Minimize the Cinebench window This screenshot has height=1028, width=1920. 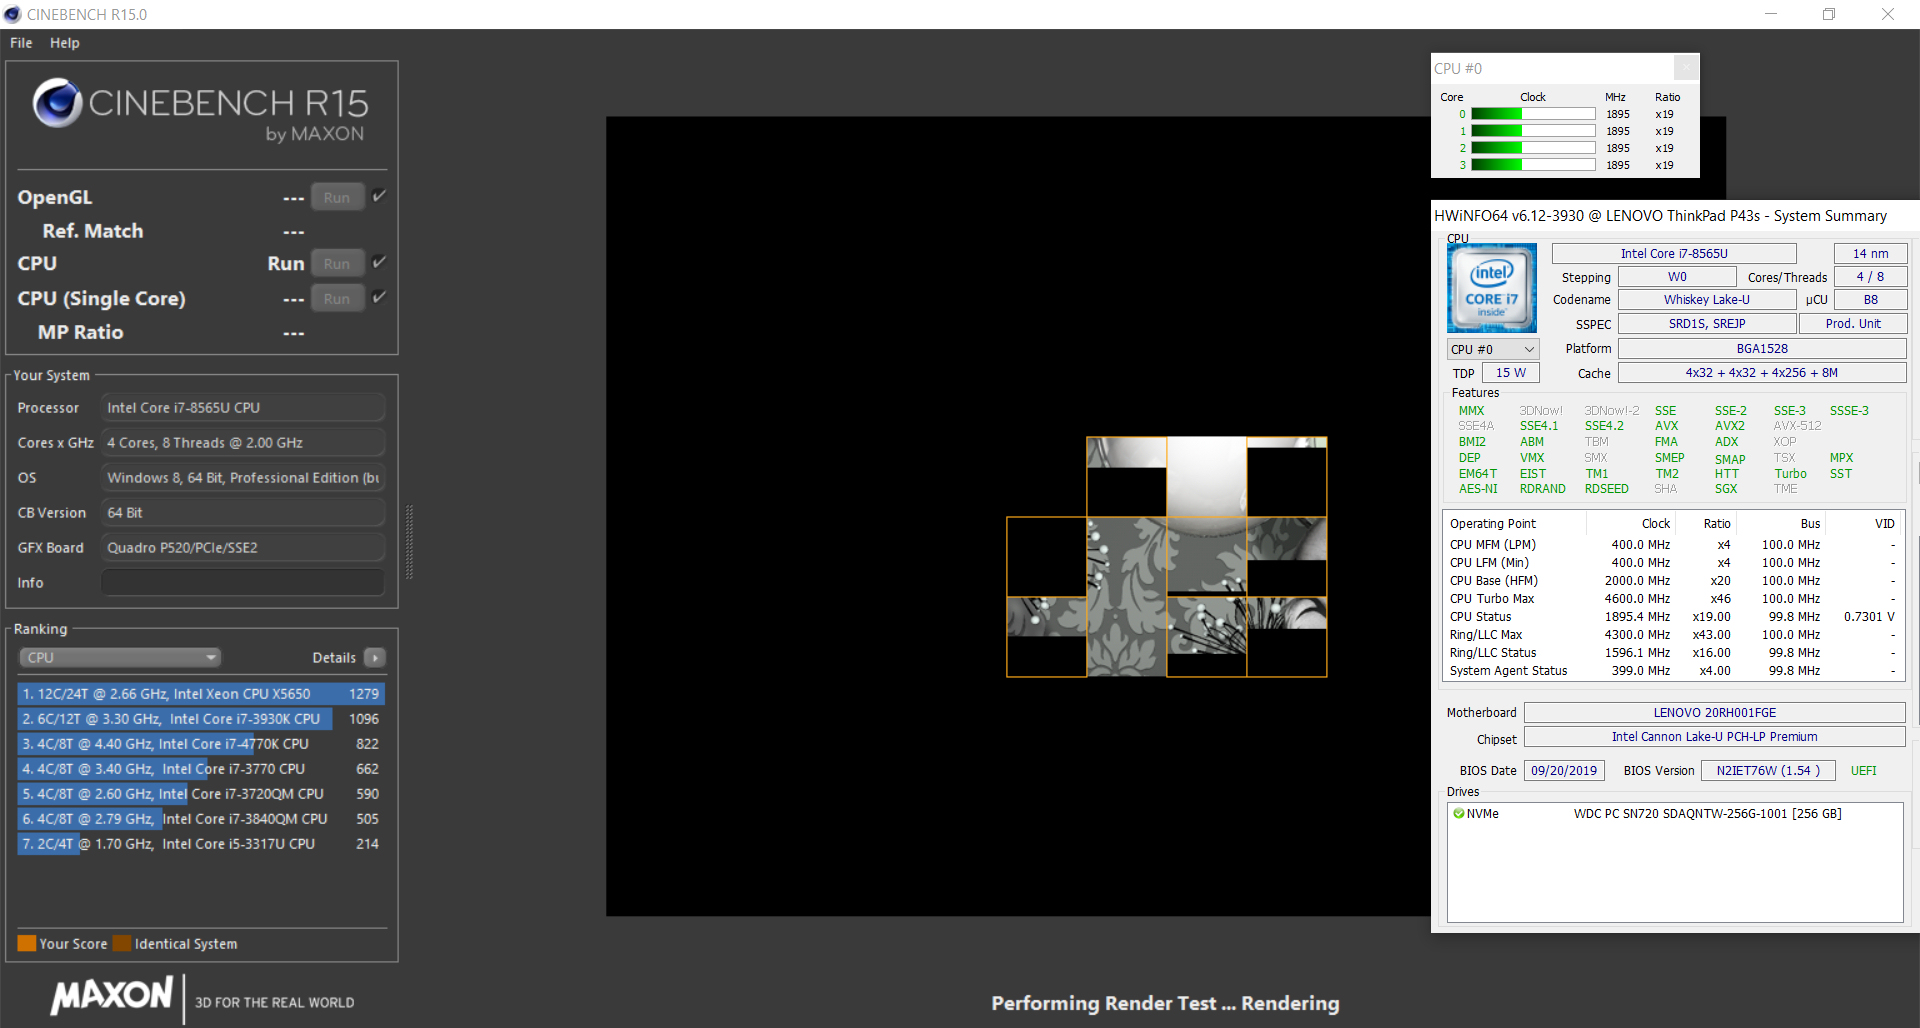[x=1771, y=14]
